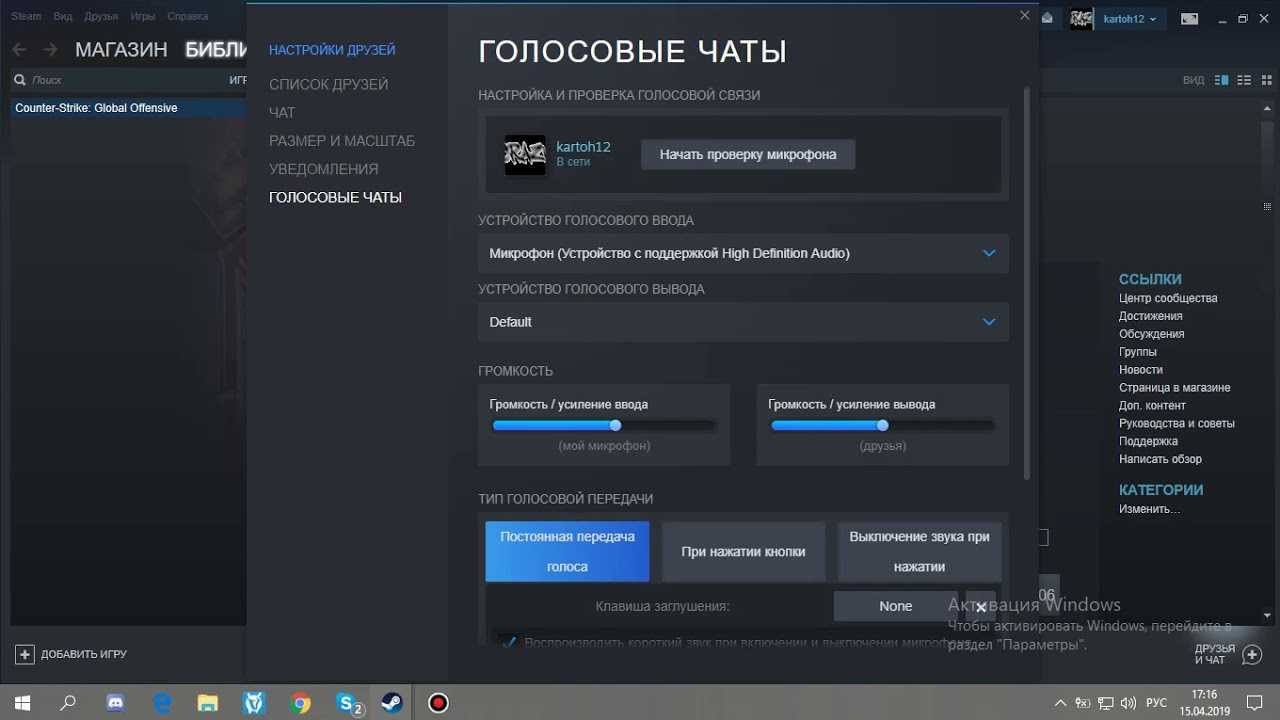Collapse library section with up arrow
The width and height of the screenshot is (1280, 720).
click(1267, 106)
